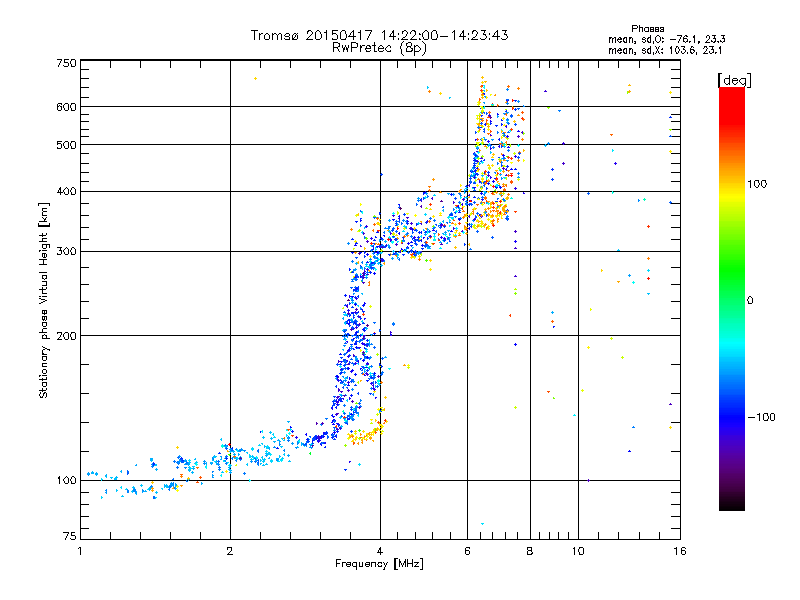Click the colorbar tick label '0'
This screenshot has width=800, height=600.
pos(750,300)
